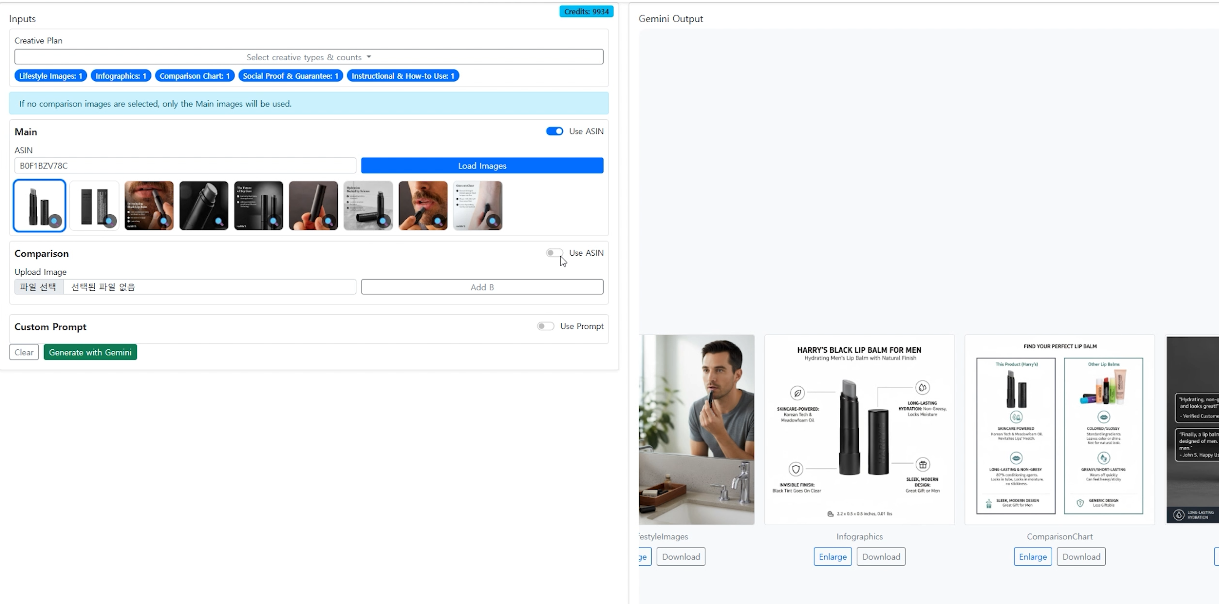Open Select creative types & counts dropdown
The height and width of the screenshot is (604, 1219).
[309, 57]
